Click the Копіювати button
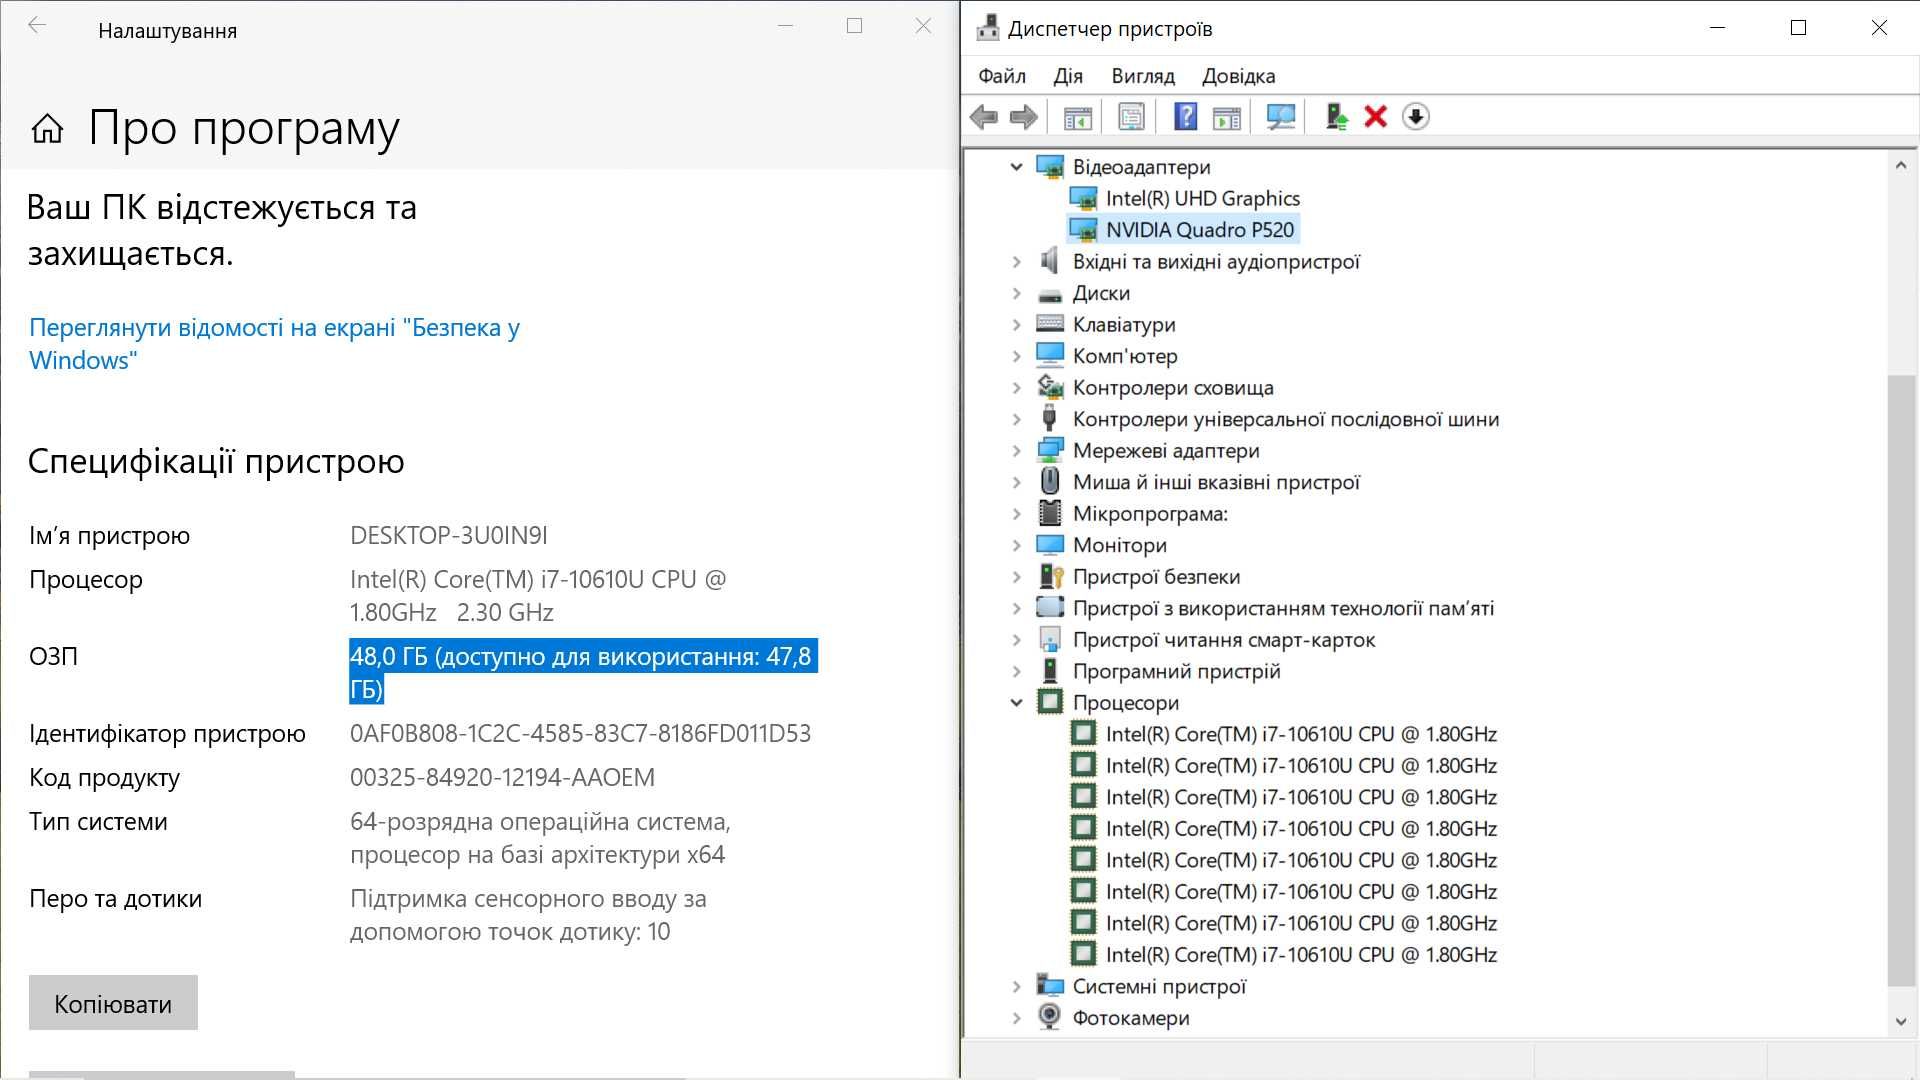This screenshot has width=1920, height=1080. click(113, 1003)
